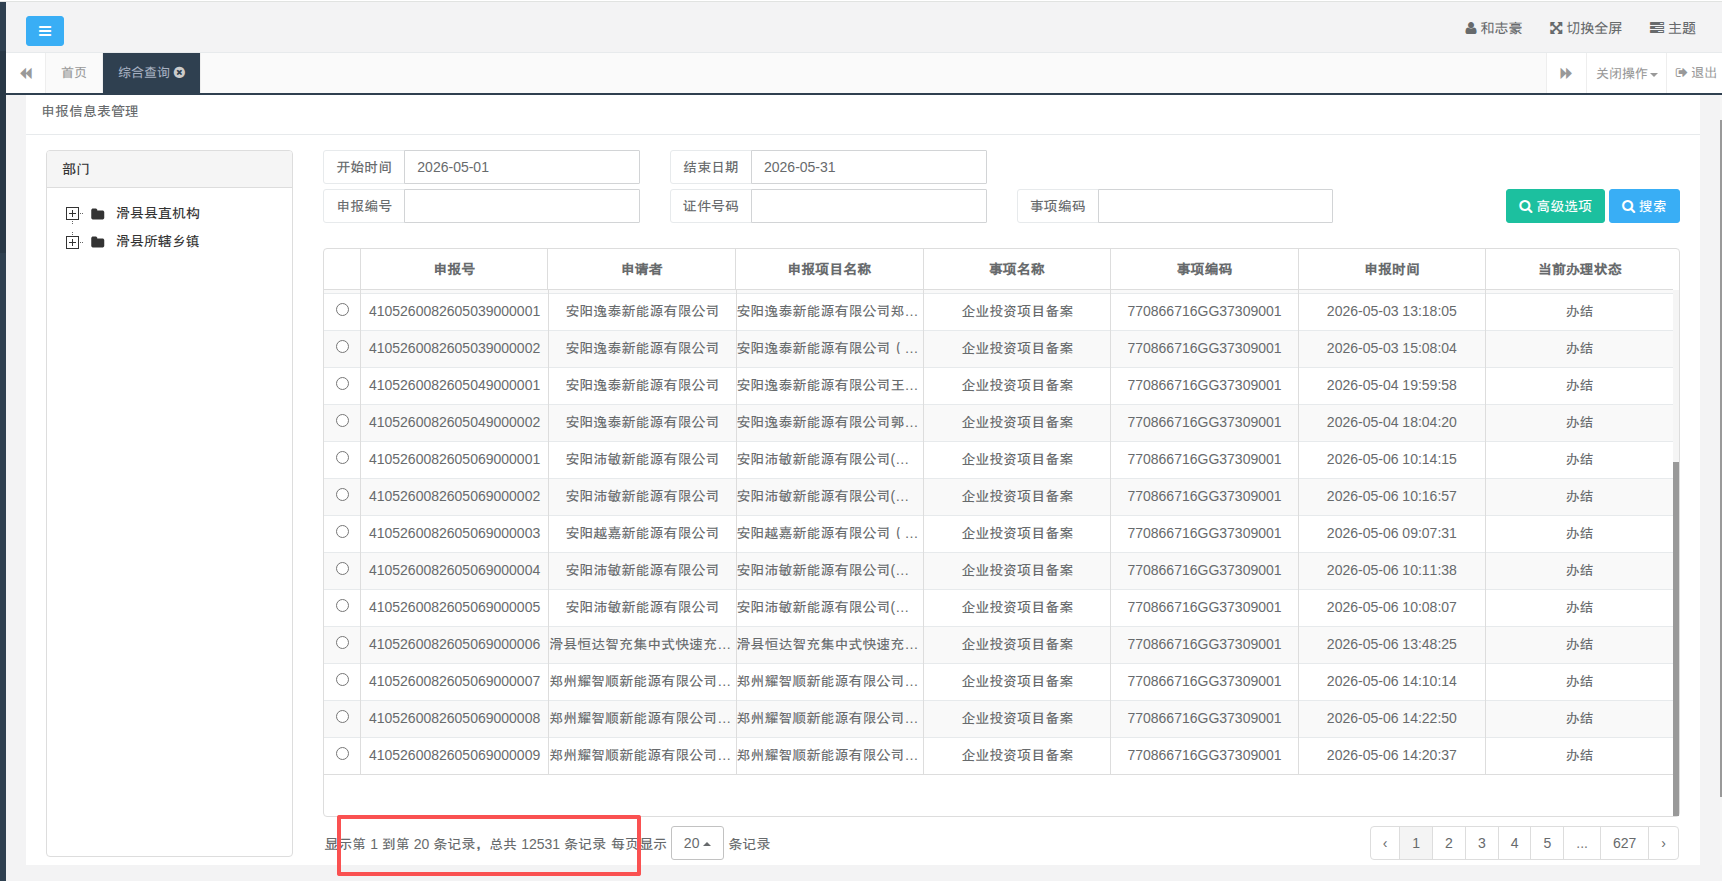Click timestamp 2026-05-06 14:20:37

(x=1392, y=755)
